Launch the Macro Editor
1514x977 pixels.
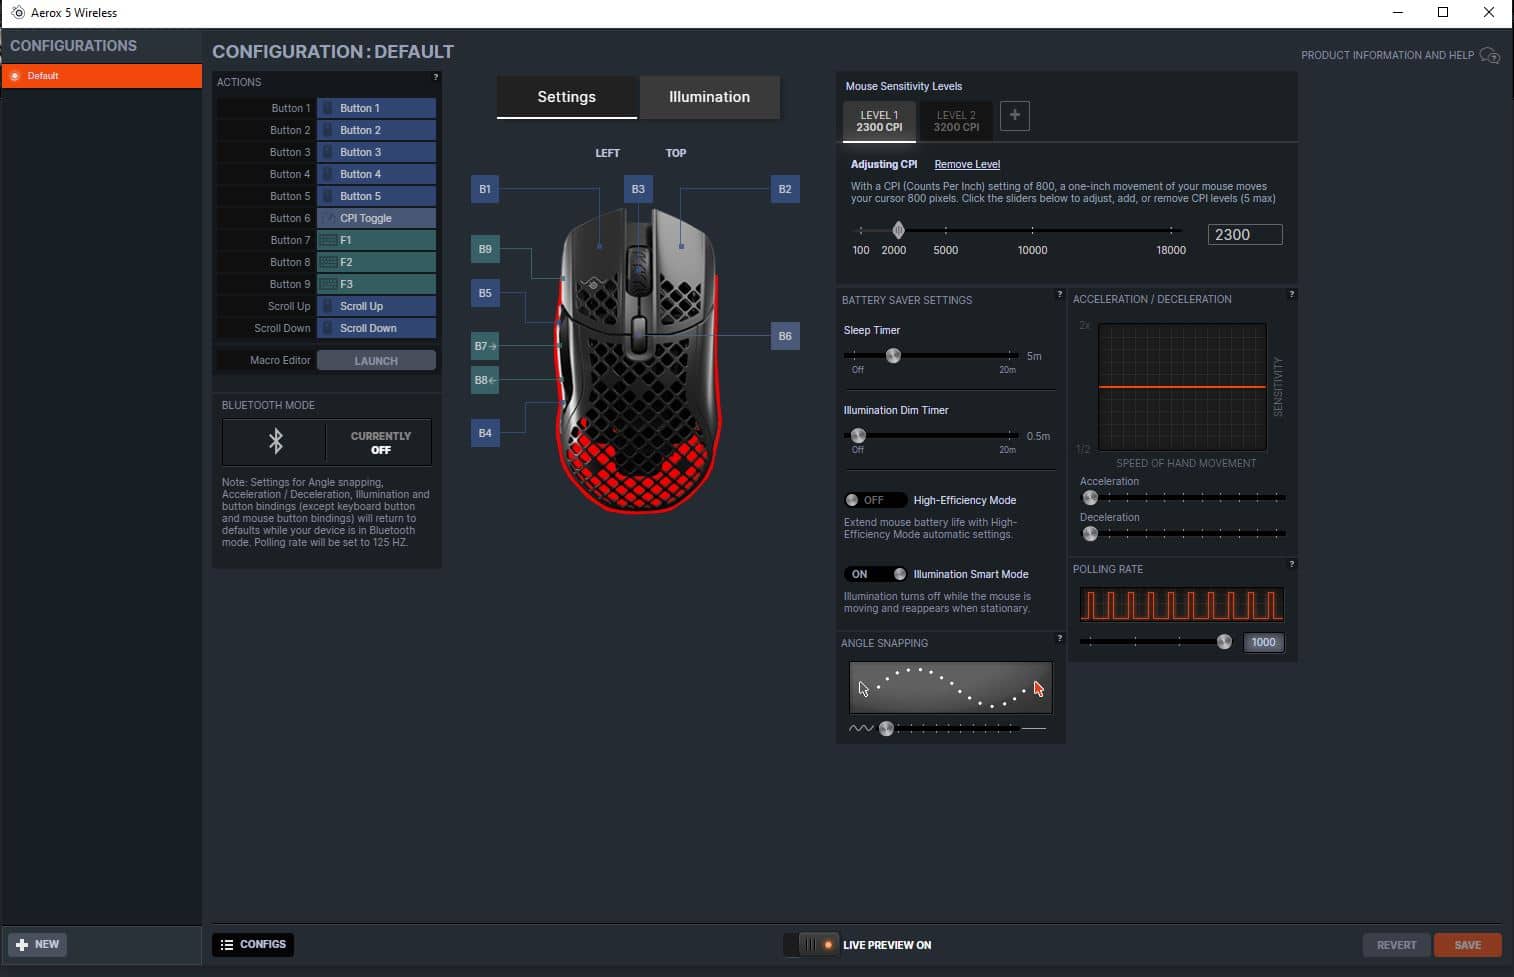[x=376, y=360]
